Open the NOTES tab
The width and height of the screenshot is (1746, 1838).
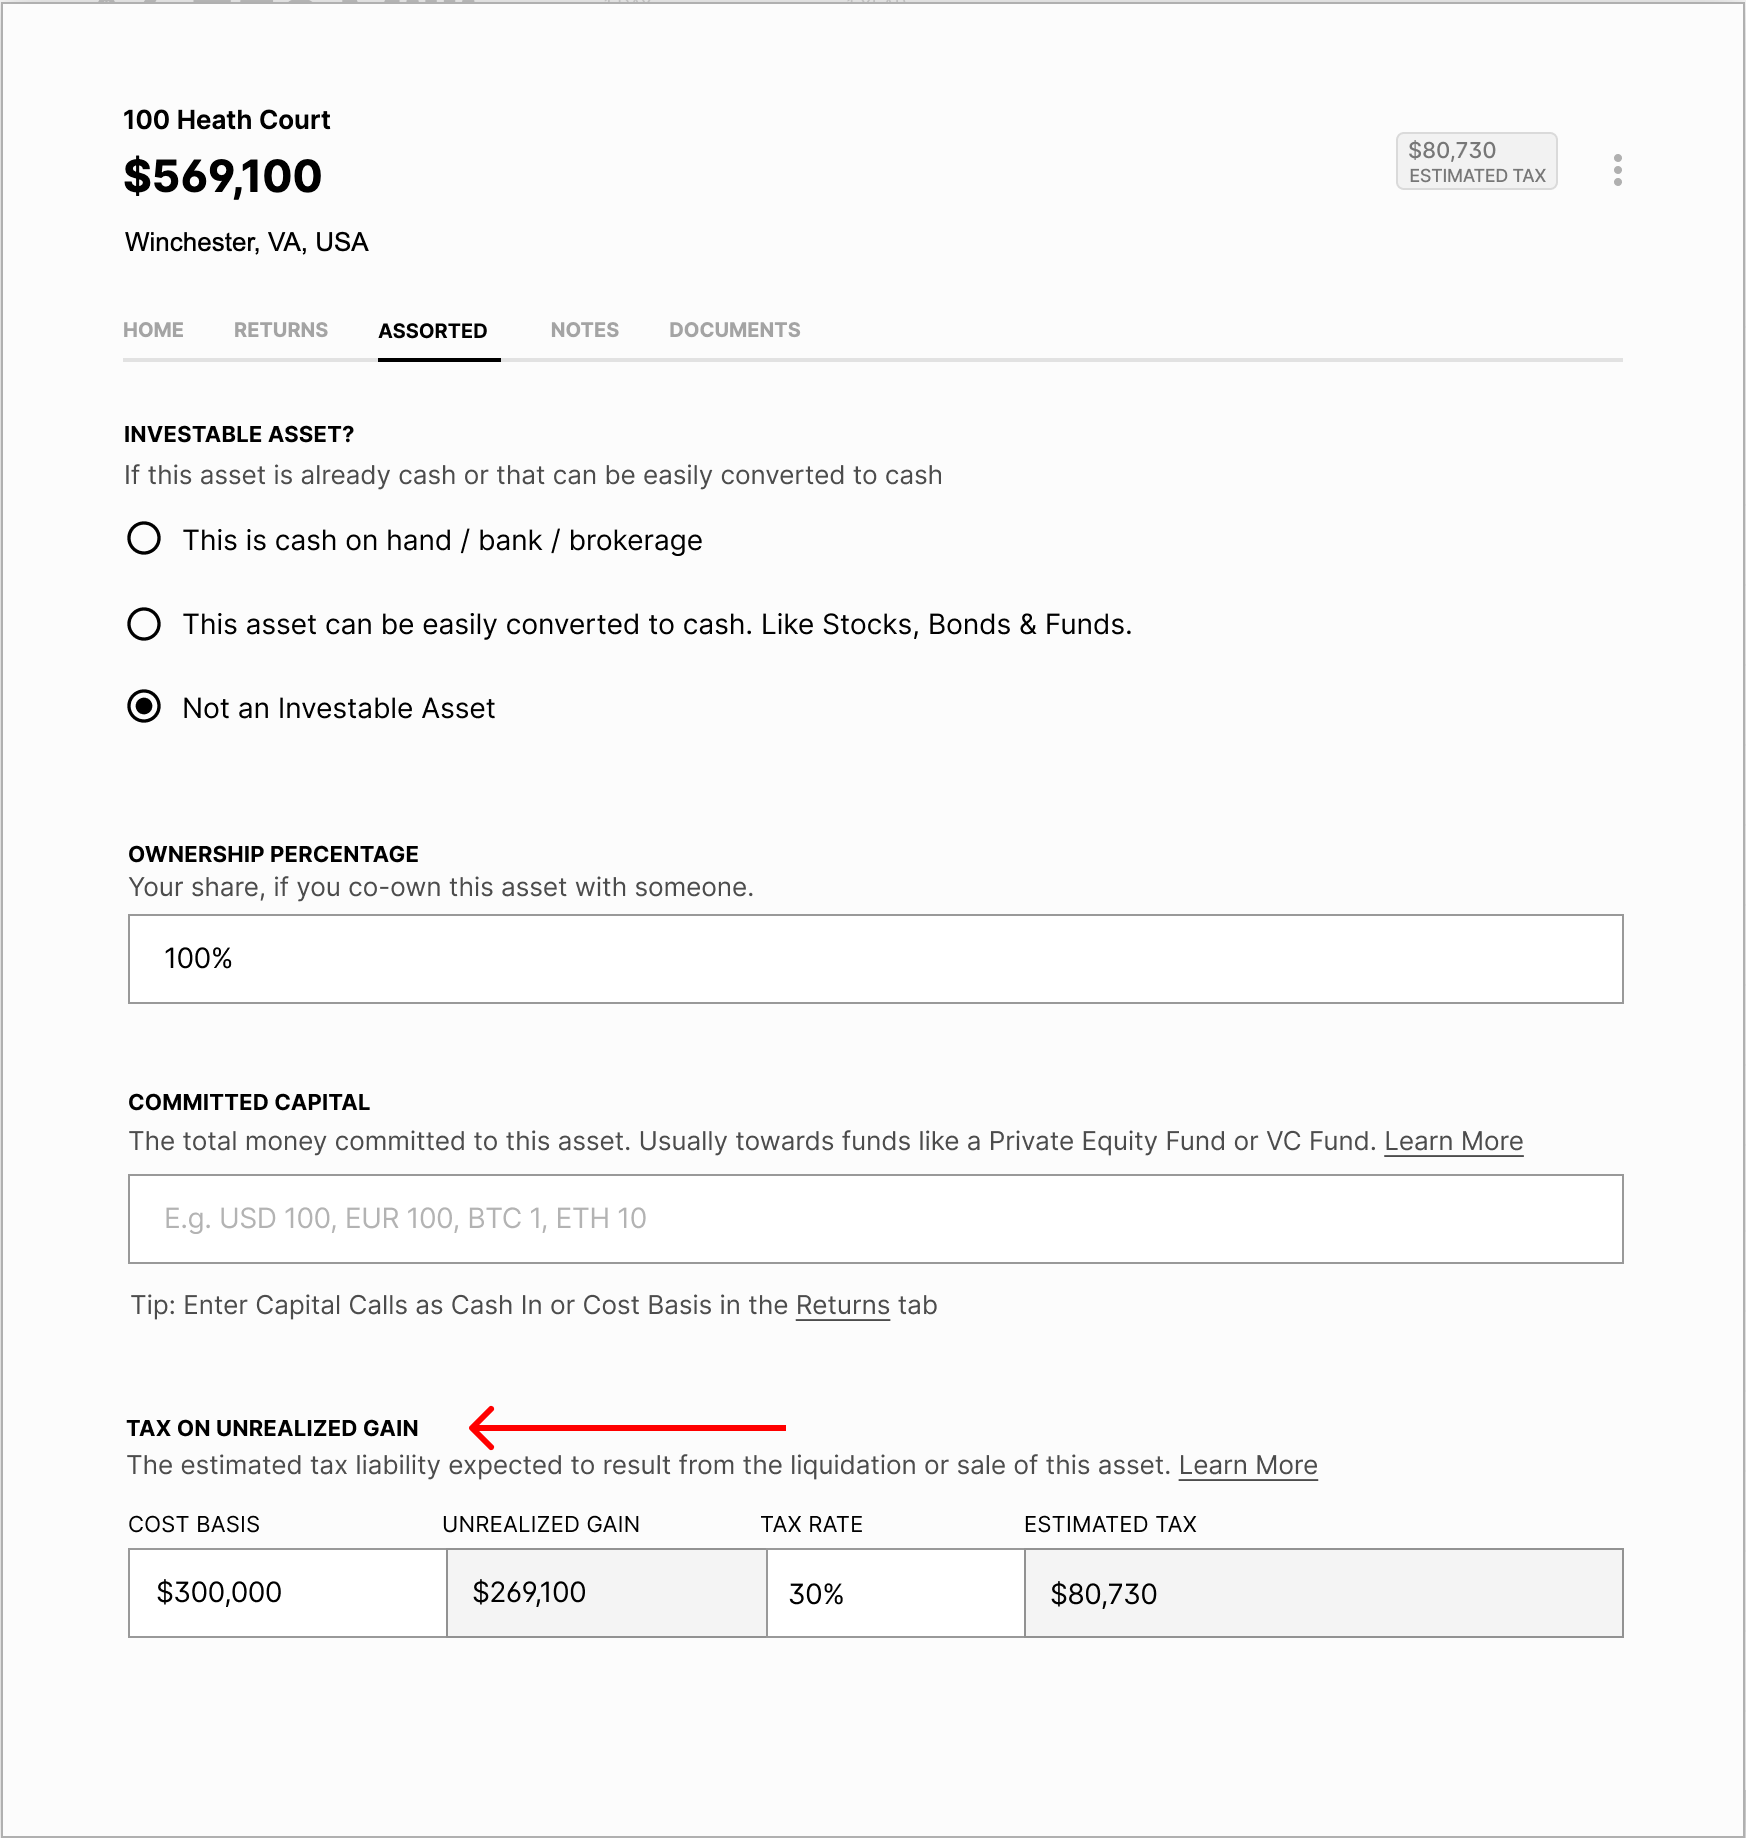pyautogui.click(x=585, y=330)
